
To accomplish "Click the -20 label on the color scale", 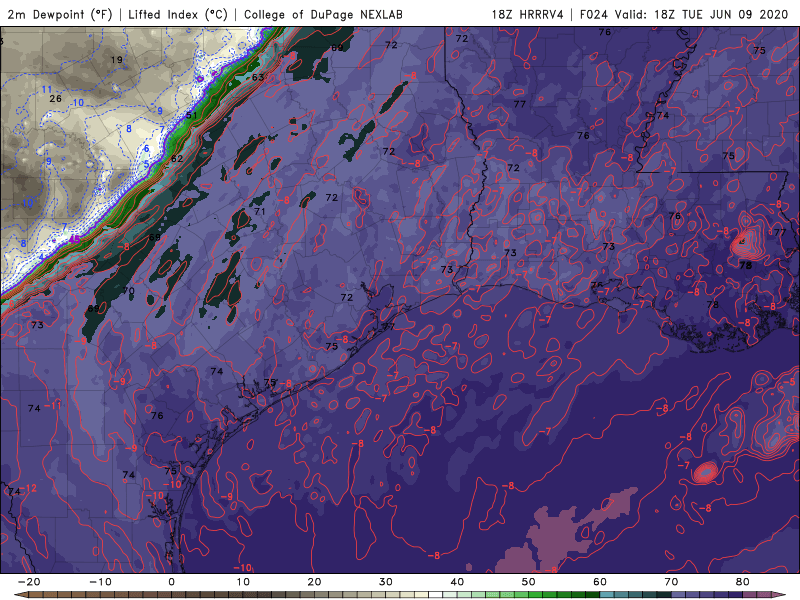I will click(29, 582).
